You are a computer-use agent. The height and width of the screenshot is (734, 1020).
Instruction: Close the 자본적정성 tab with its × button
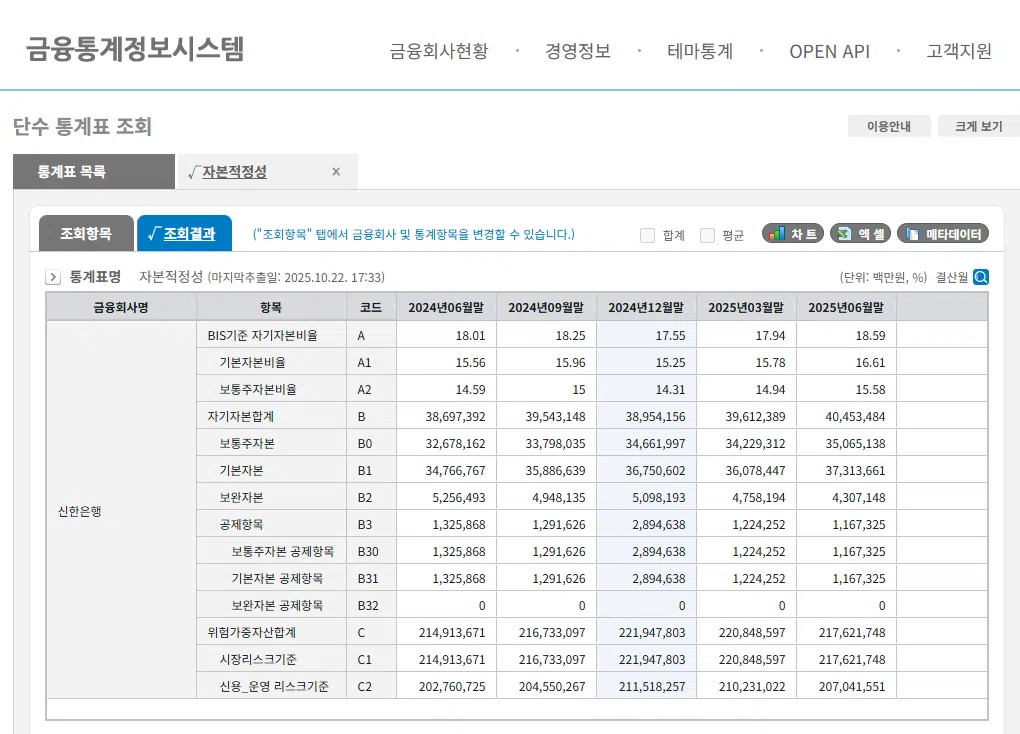[x=338, y=171]
